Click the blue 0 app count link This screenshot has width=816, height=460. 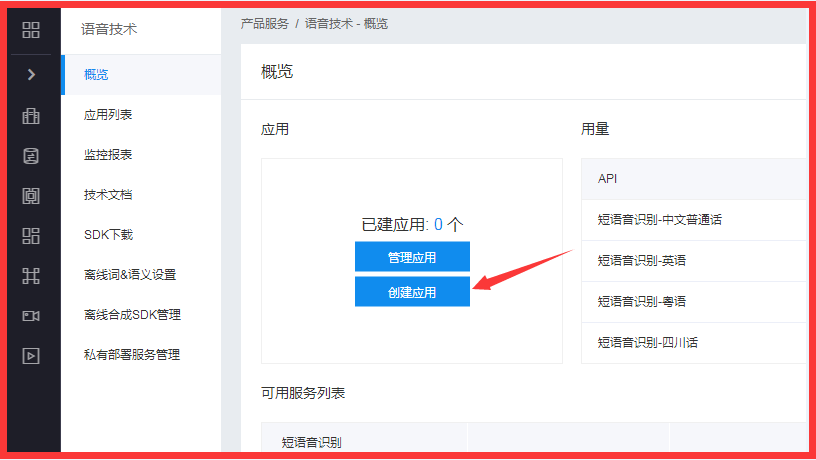(438, 224)
